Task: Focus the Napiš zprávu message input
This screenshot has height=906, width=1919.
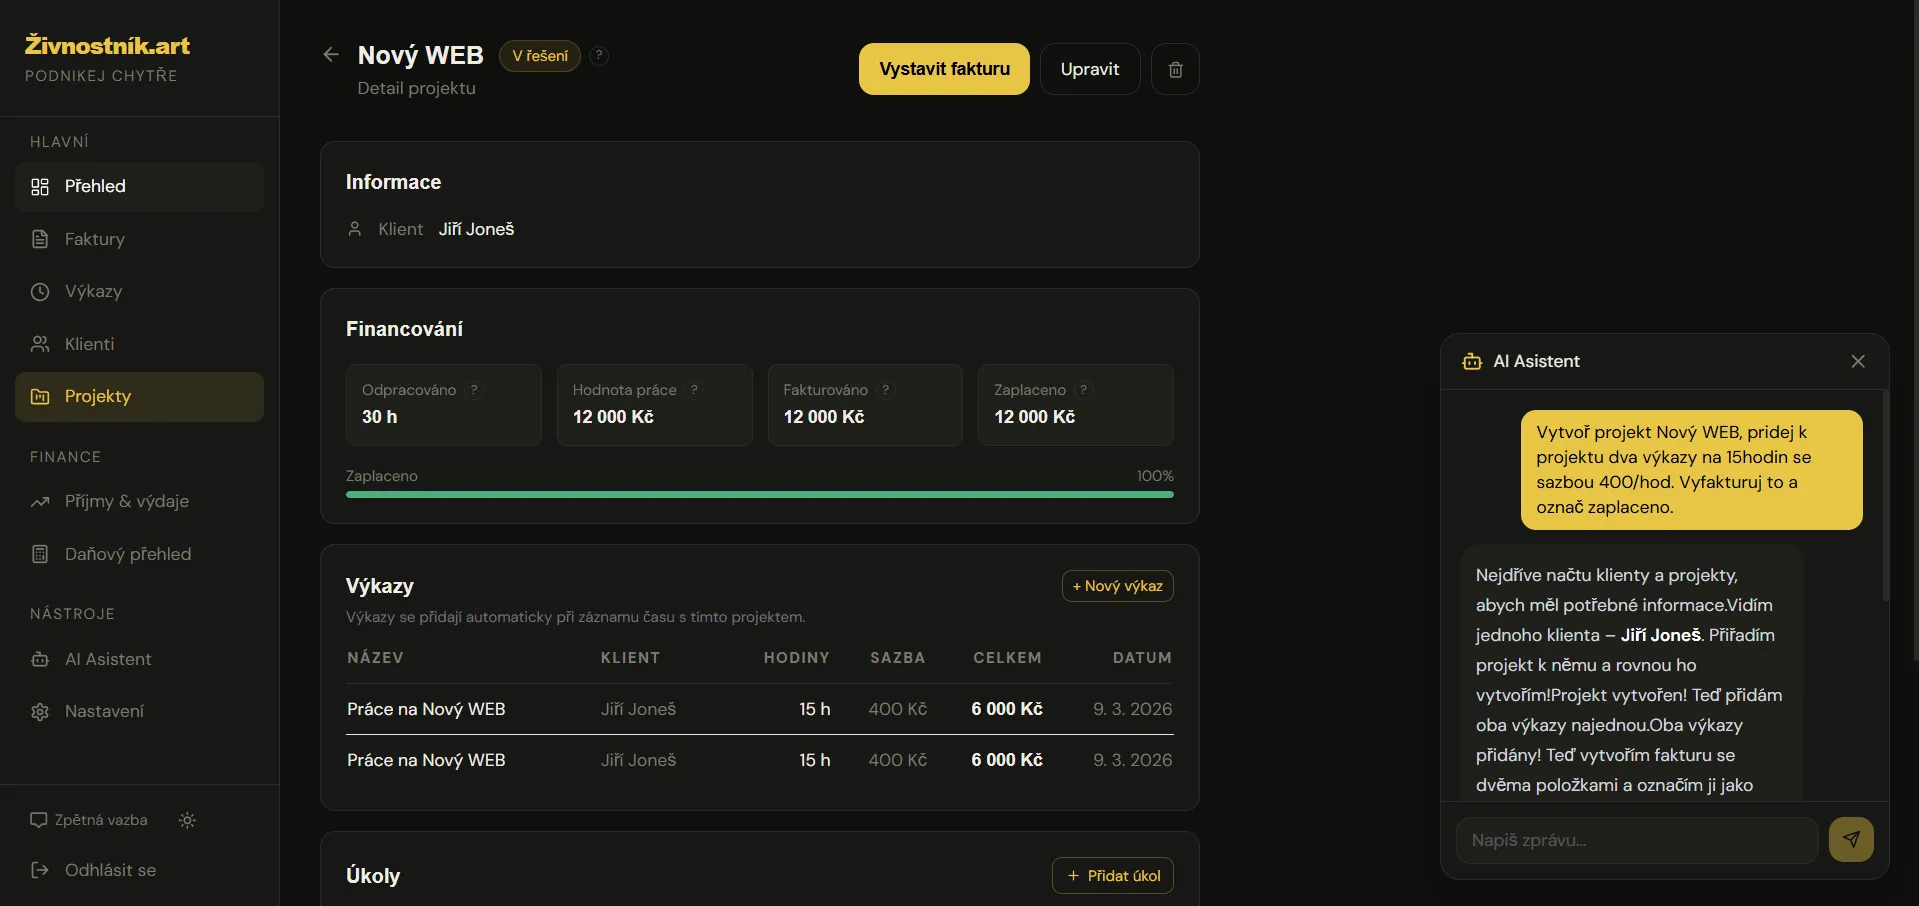Action: point(1636,840)
